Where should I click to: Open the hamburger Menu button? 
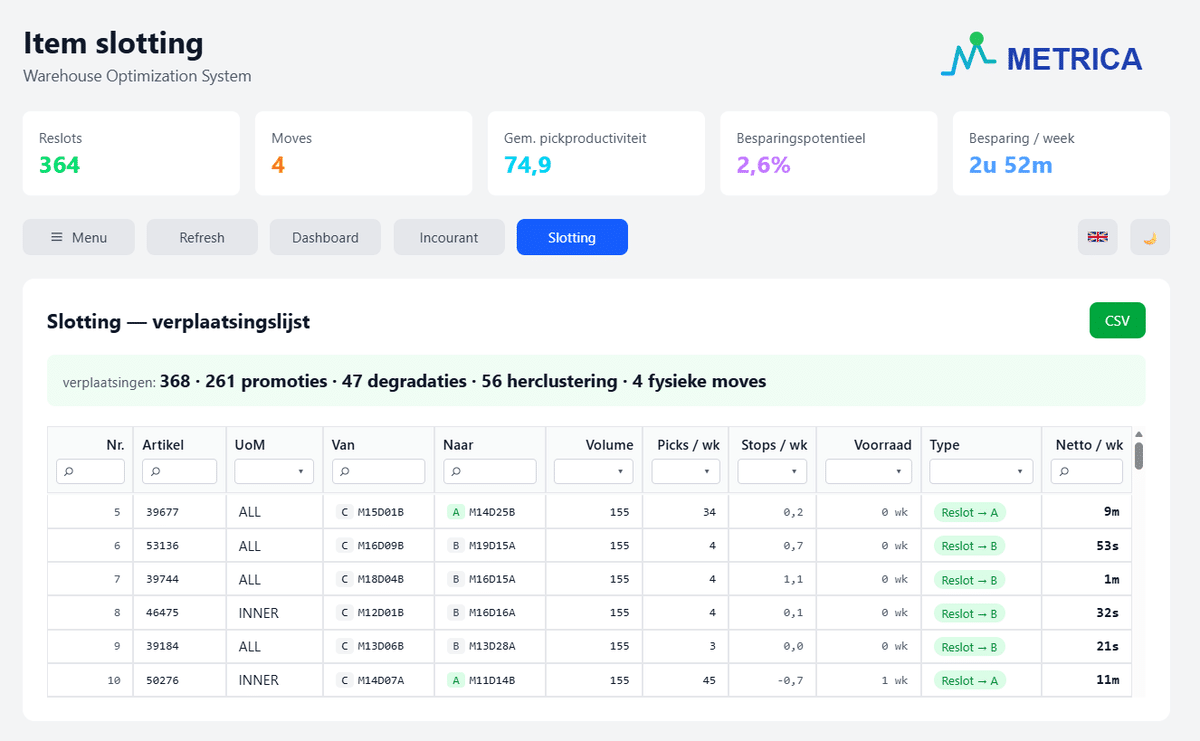coord(79,237)
